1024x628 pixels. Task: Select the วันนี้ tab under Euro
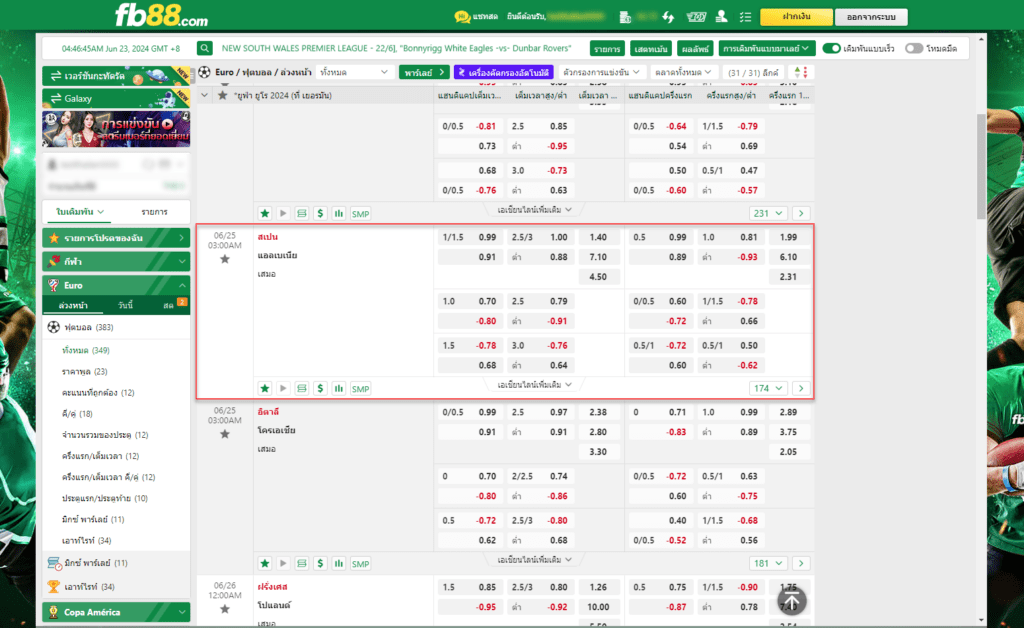(125, 306)
